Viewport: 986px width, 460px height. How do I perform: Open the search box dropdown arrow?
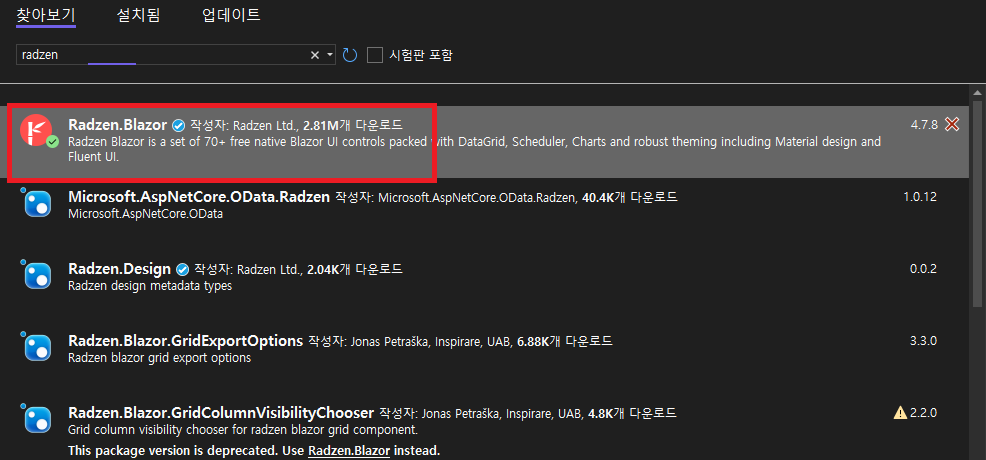pyautogui.click(x=330, y=55)
